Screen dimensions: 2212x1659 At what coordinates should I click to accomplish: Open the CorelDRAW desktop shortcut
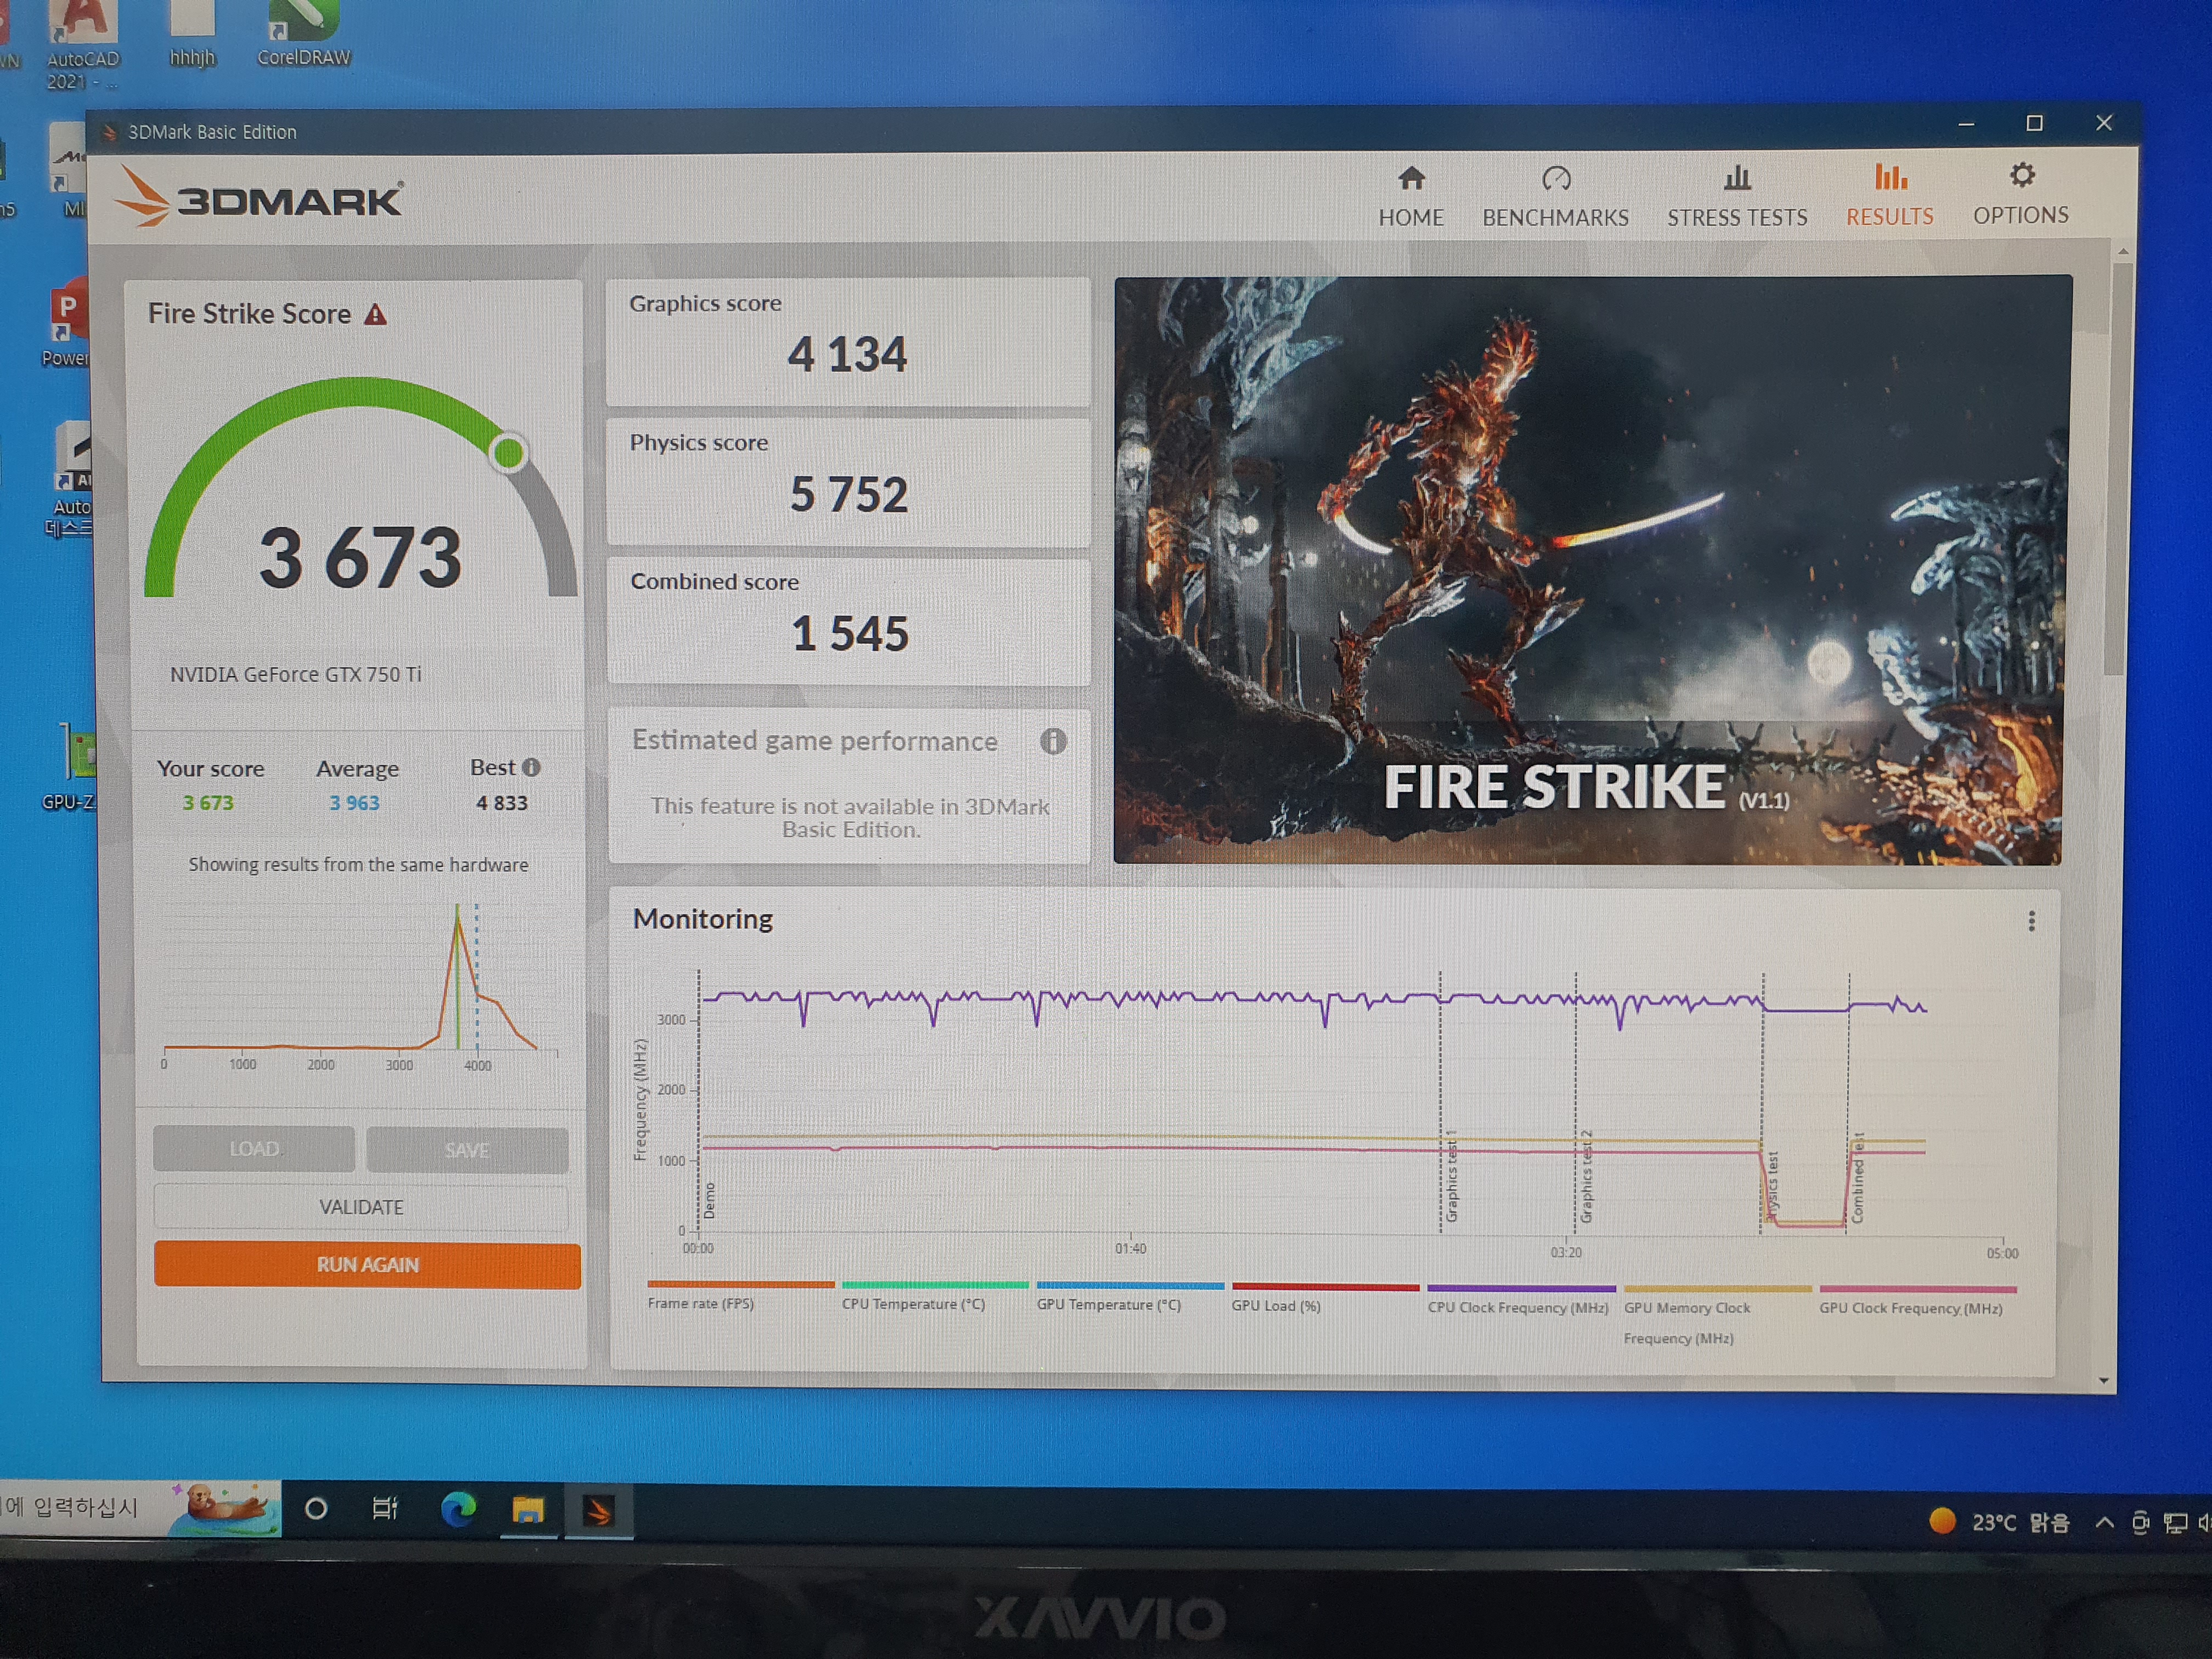304,34
